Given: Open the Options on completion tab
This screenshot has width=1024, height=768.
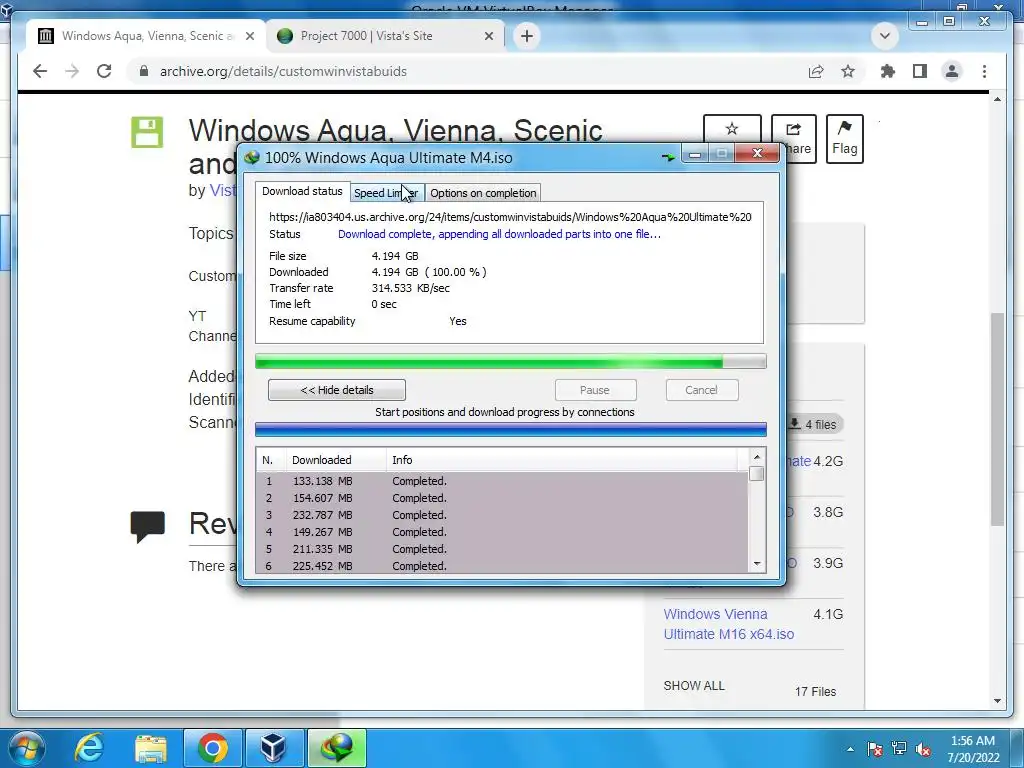Looking at the screenshot, I should (x=483, y=193).
